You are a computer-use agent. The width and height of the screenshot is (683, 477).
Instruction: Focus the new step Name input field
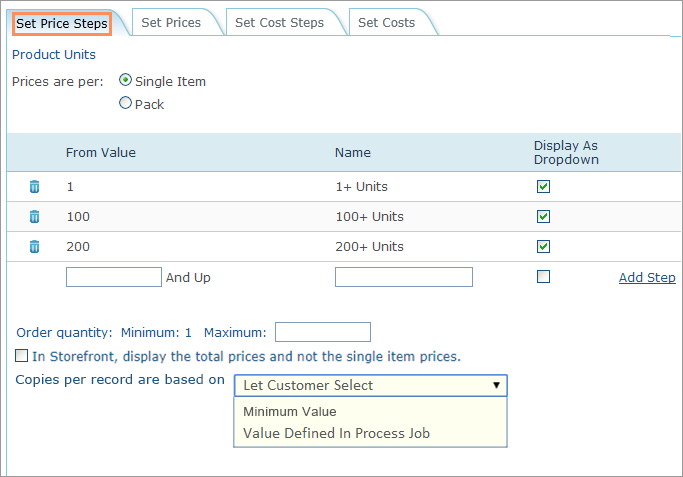point(404,277)
